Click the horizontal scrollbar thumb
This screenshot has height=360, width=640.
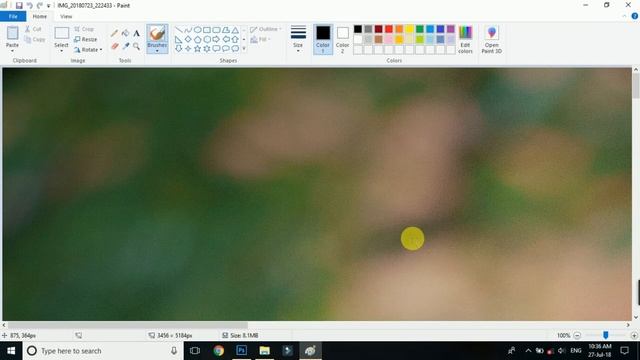pyautogui.click(x=127, y=325)
